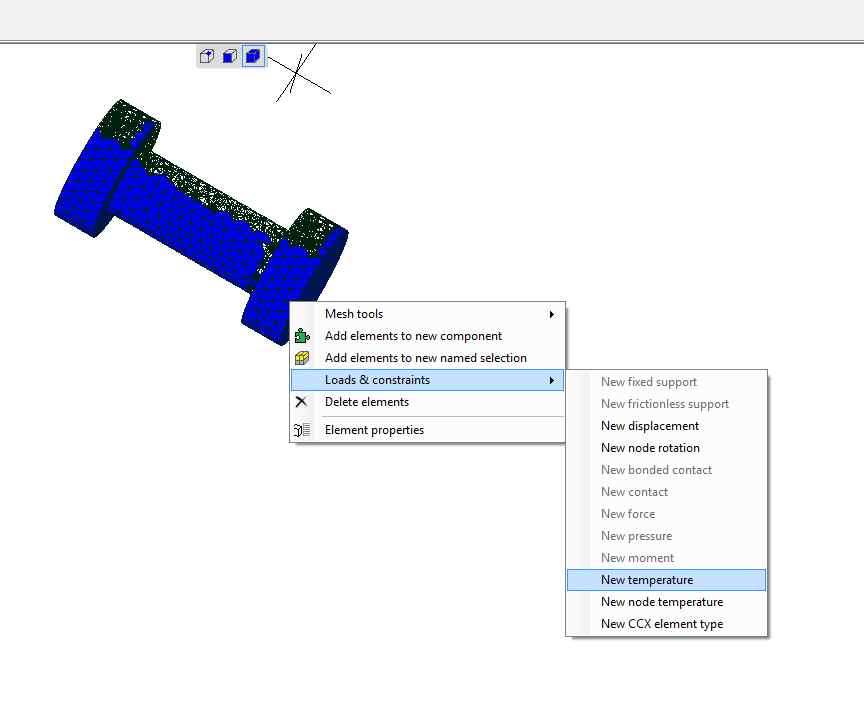
Task: Select New CCX element type
Action: (667, 624)
